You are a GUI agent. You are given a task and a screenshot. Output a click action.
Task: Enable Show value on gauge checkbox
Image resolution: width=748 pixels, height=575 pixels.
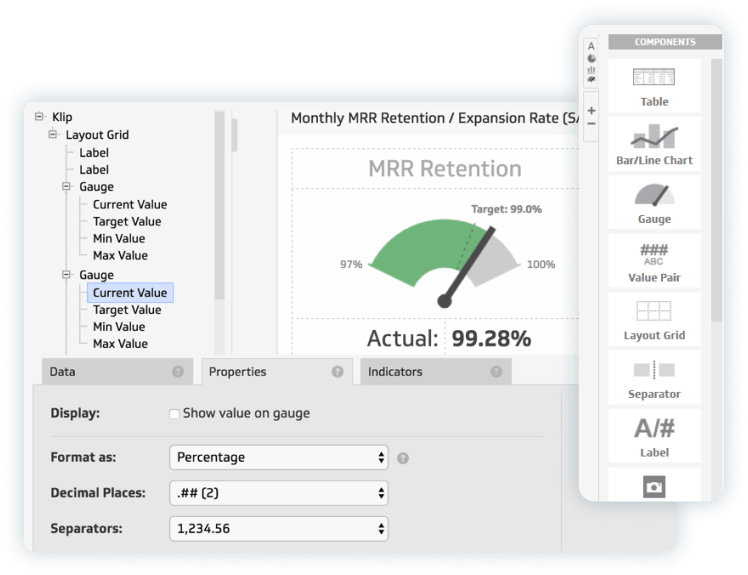pyautogui.click(x=175, y=414)
